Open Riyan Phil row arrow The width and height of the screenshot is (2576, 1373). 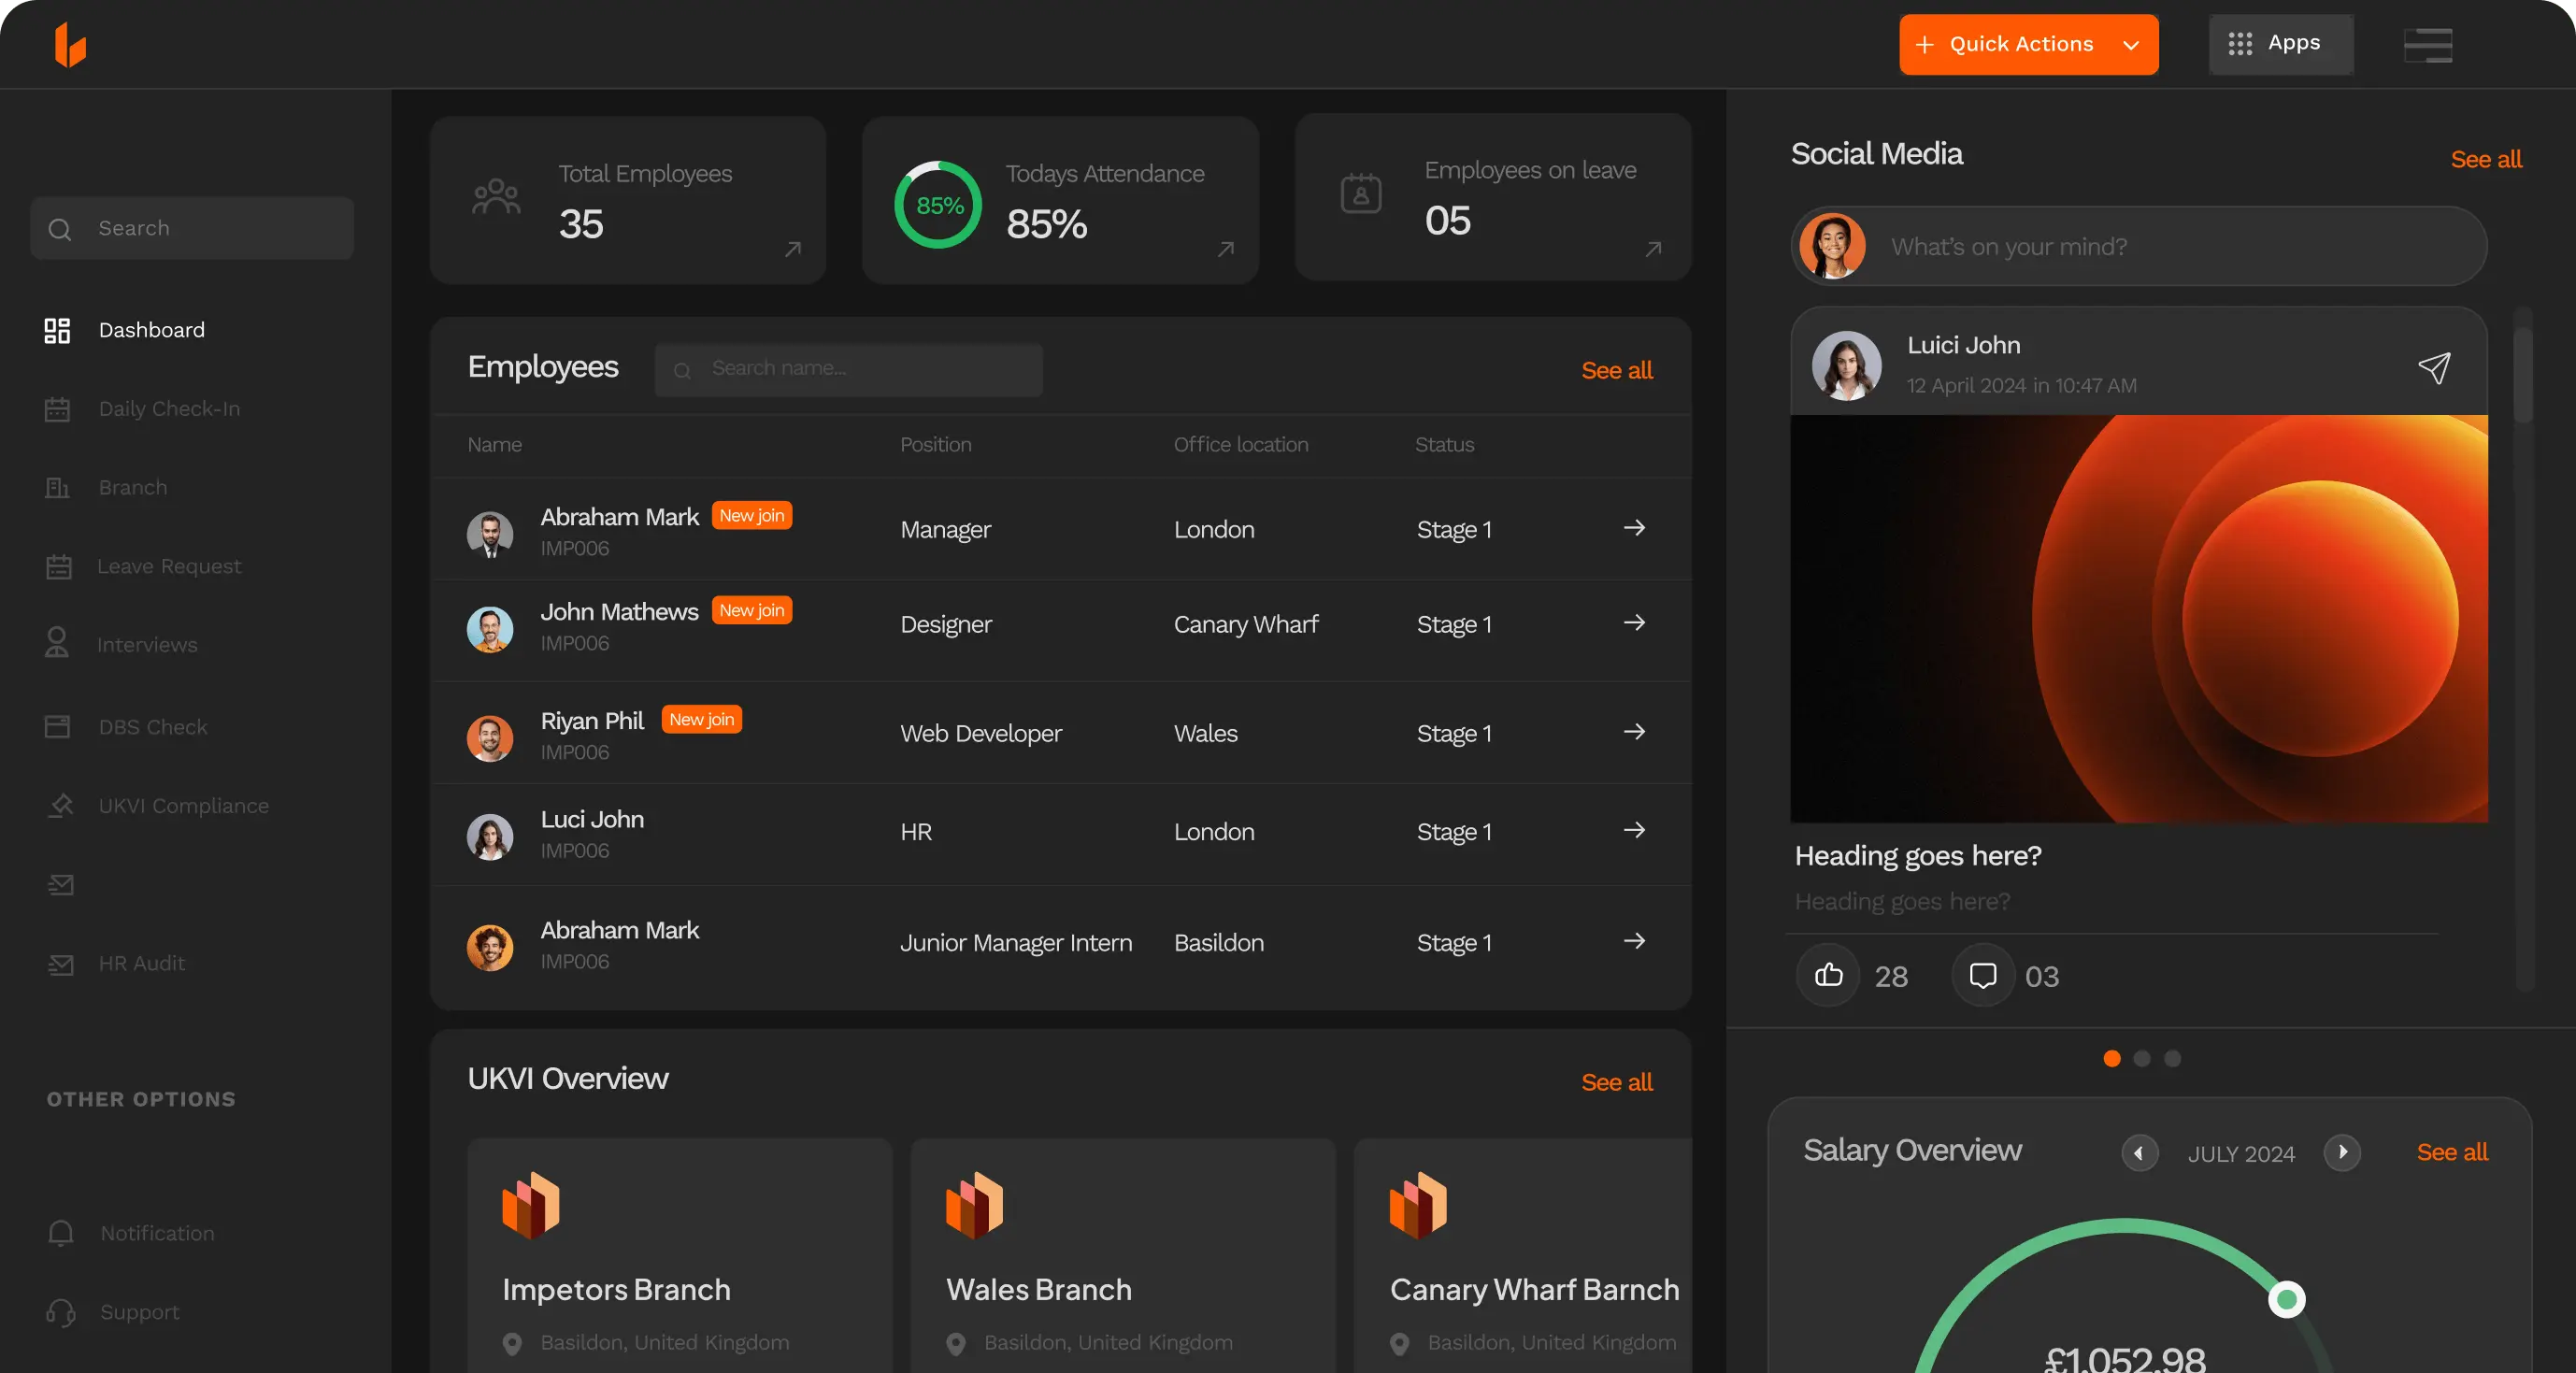click(1634, 732)
